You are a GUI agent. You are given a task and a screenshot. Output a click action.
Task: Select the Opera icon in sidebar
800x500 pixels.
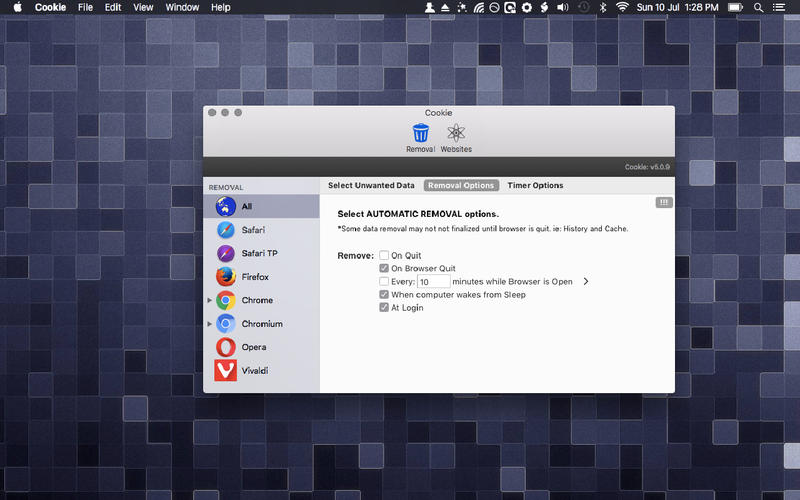[x=226, y=347]
